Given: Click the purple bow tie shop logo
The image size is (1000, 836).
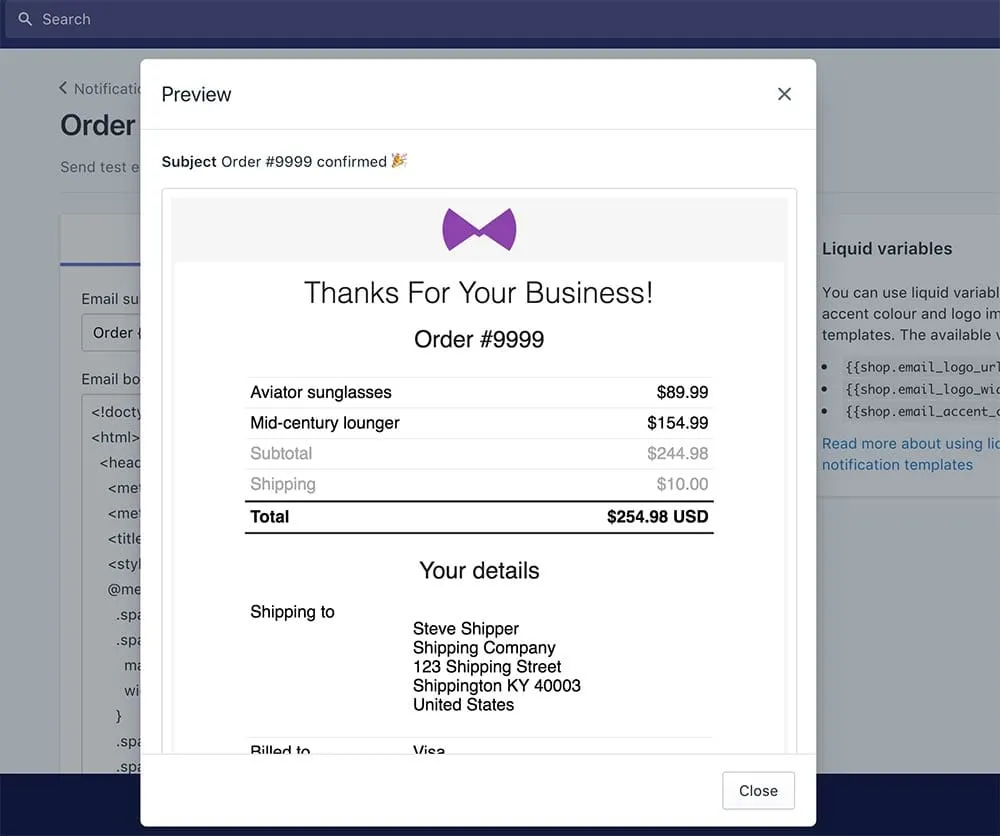Looking at the screenshot, I should point(479,231).
